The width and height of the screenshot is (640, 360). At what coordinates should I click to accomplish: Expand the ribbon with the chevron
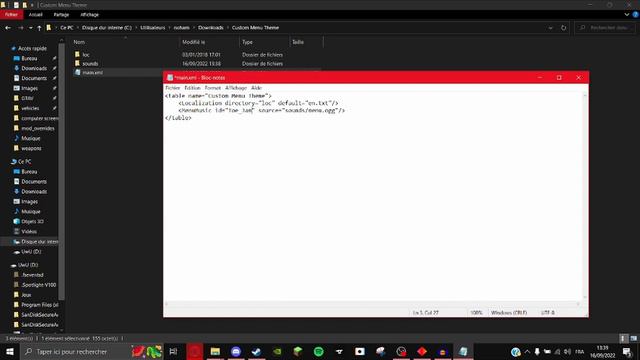coord(627,14)
